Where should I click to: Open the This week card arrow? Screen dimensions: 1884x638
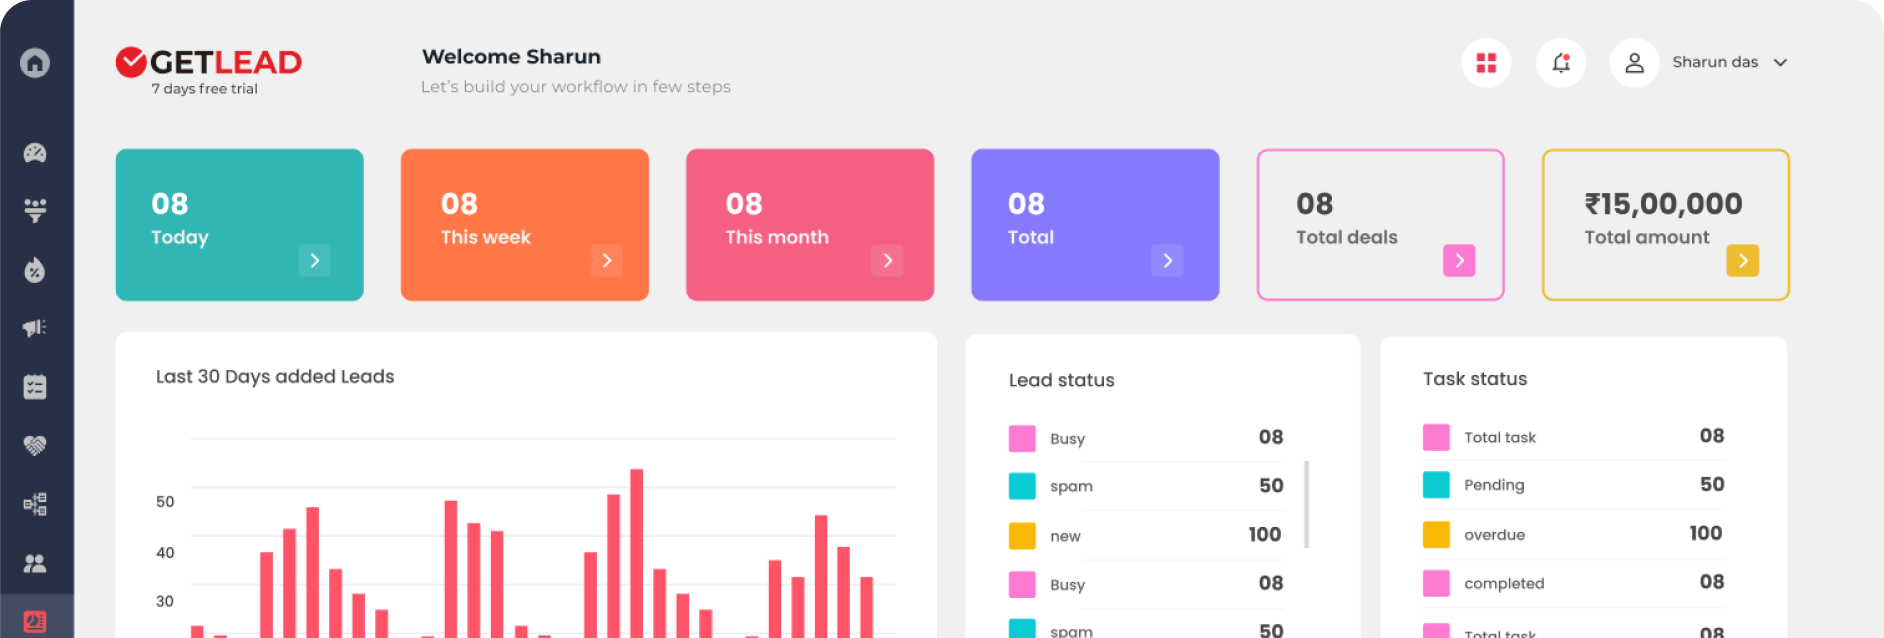click(606, 261)
